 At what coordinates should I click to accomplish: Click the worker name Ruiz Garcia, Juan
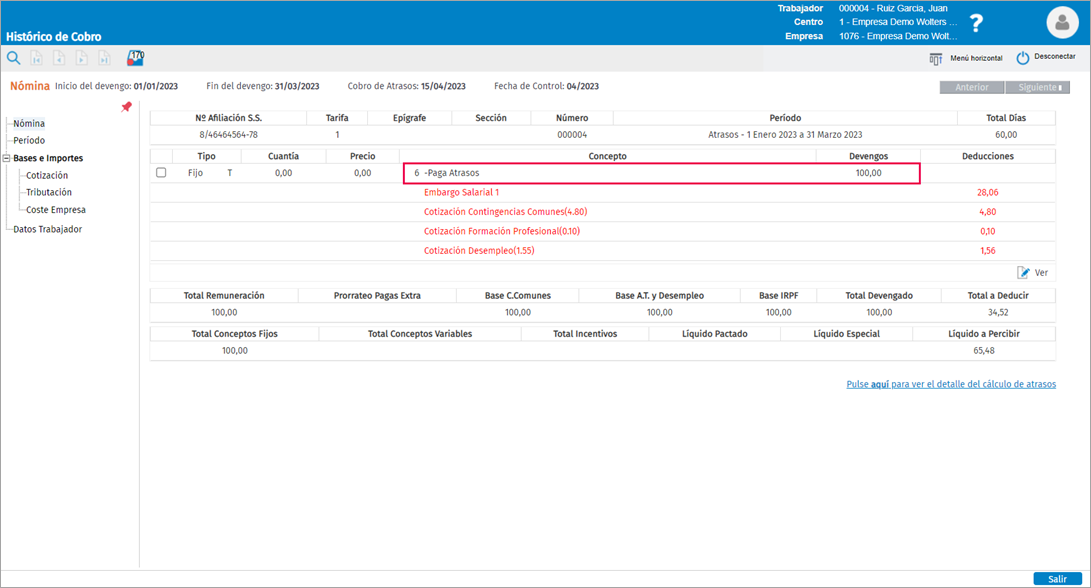pos(893,8)
